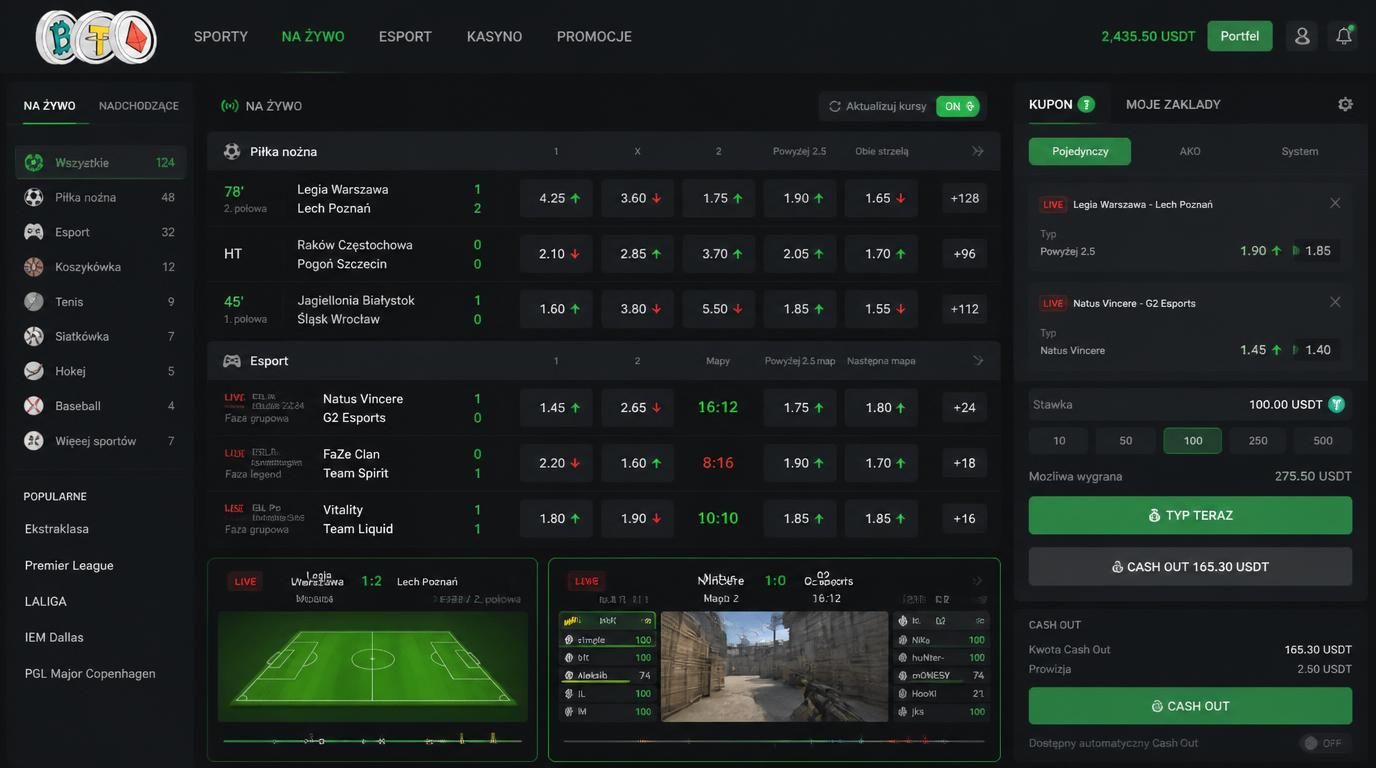Screen dimensions: 1376x768
Task: Click the Stawka amount input field
Action: click(x=1190, y=405)
